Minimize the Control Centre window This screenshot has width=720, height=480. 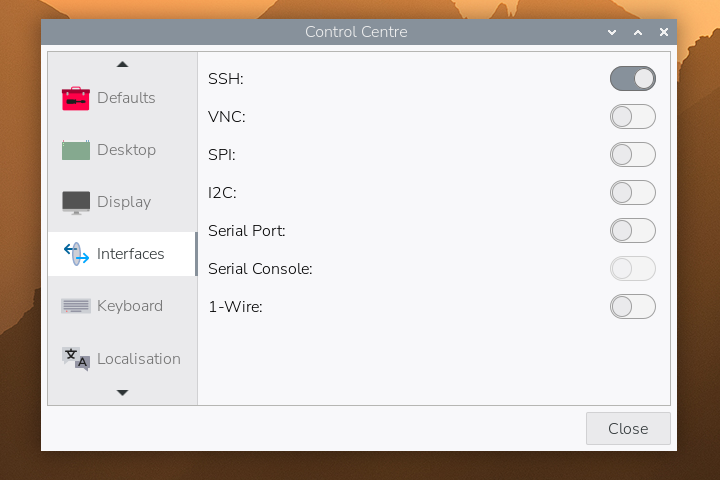(612, 32)
